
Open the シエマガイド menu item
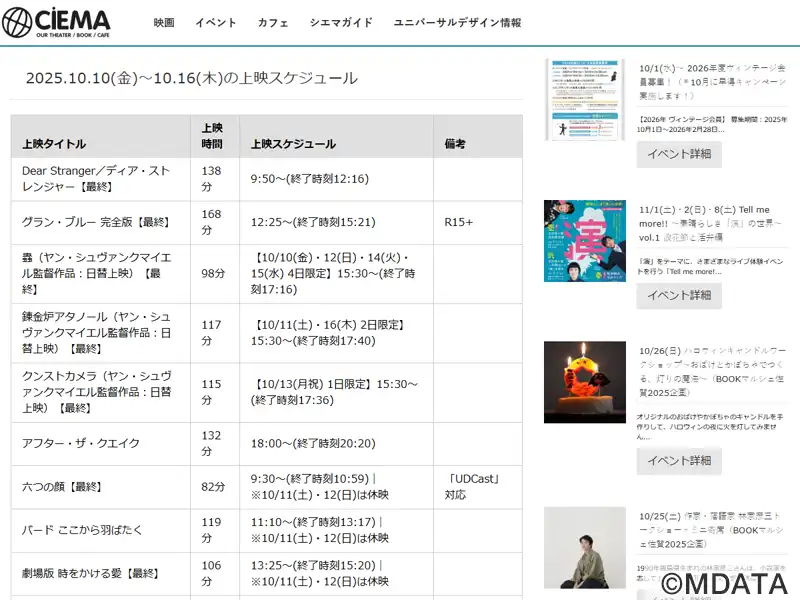[x=341, y=22]
